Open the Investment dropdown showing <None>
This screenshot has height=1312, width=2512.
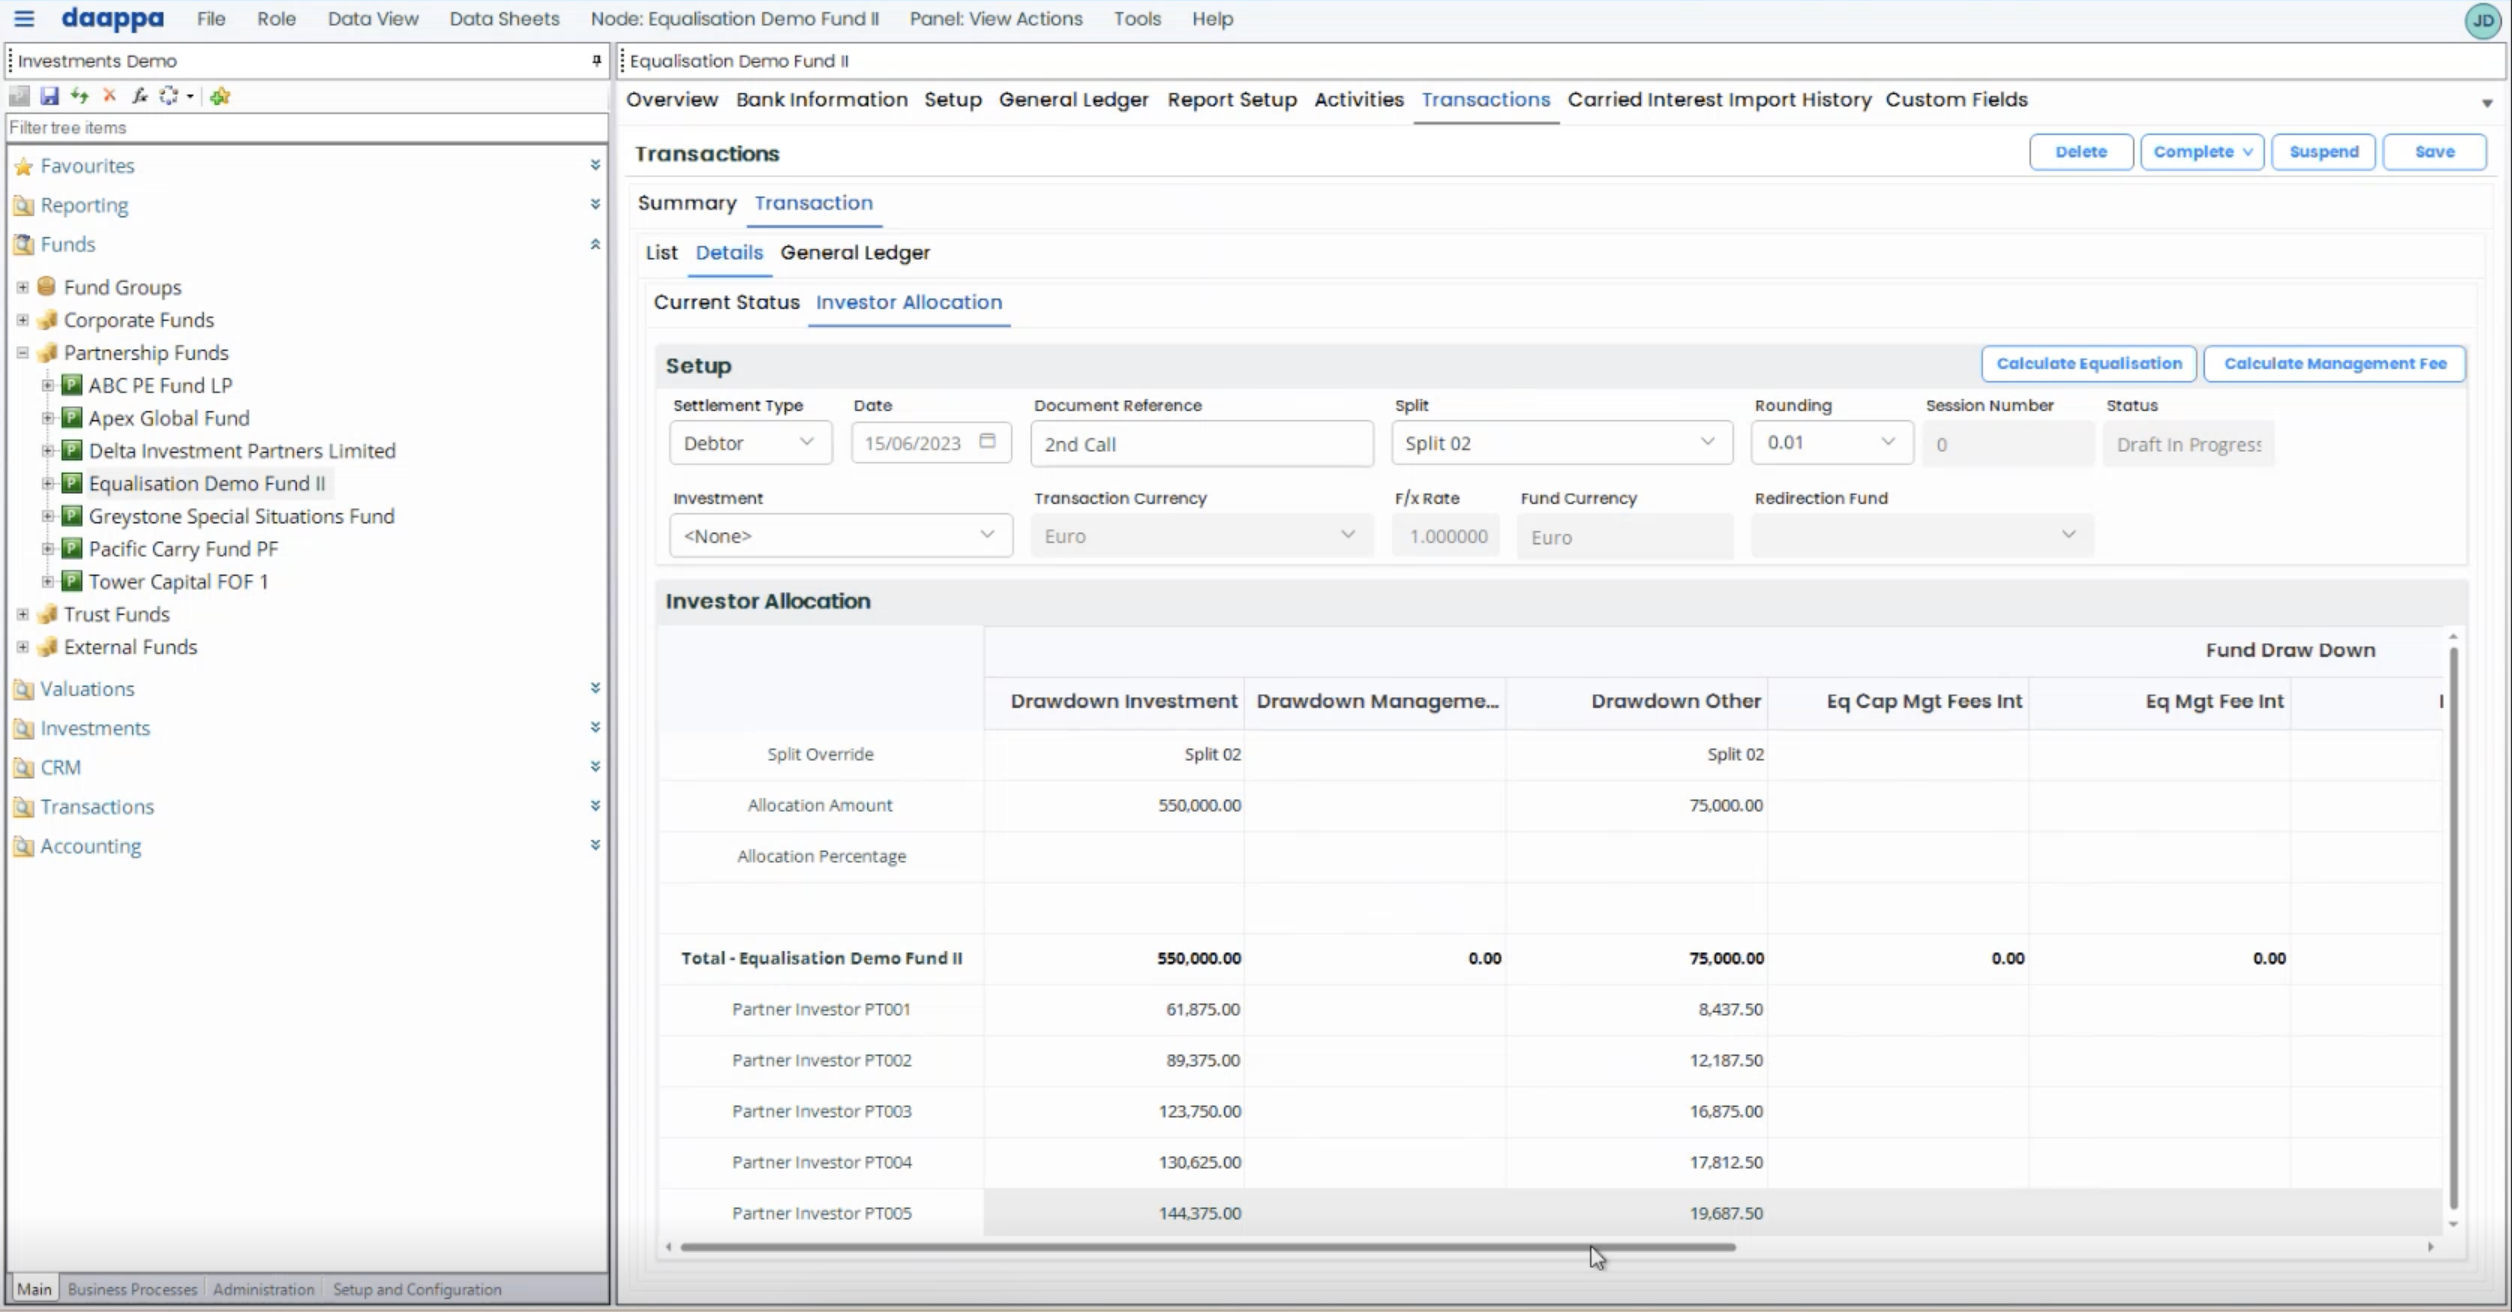(x=840, y=536)
